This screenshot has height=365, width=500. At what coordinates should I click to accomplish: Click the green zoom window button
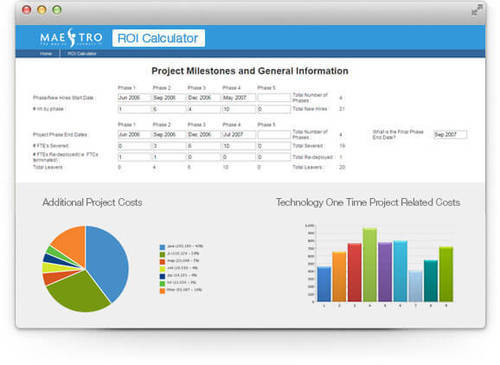[x=57, y=10]
